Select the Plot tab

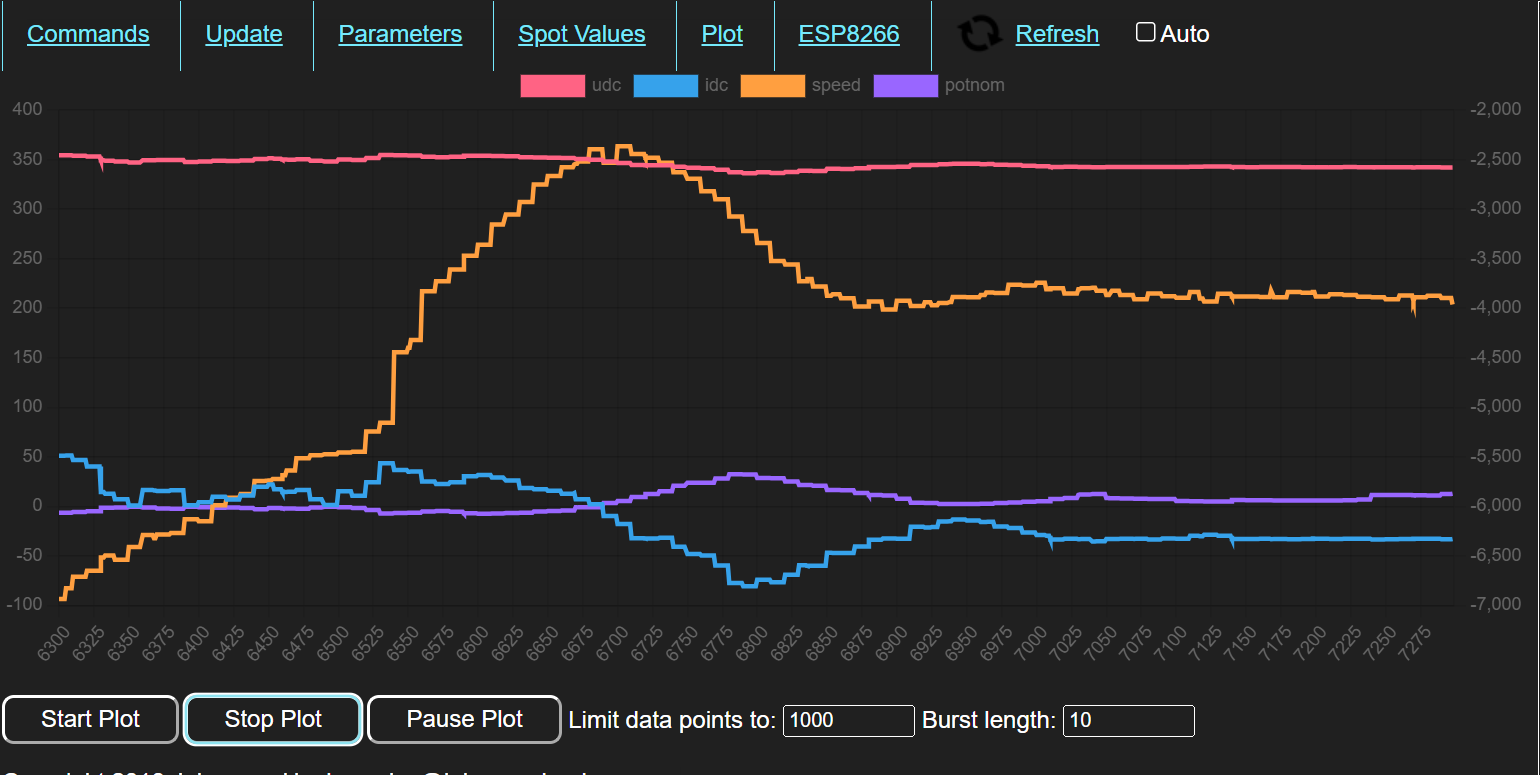coord(722,34)
